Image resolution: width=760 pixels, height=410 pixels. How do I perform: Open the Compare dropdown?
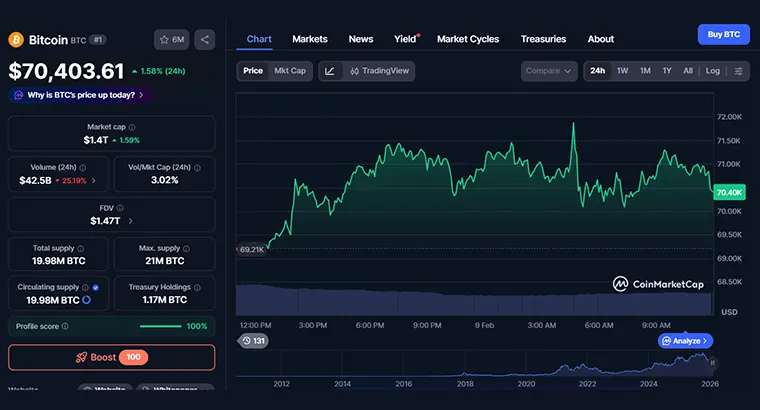(549, 71)
